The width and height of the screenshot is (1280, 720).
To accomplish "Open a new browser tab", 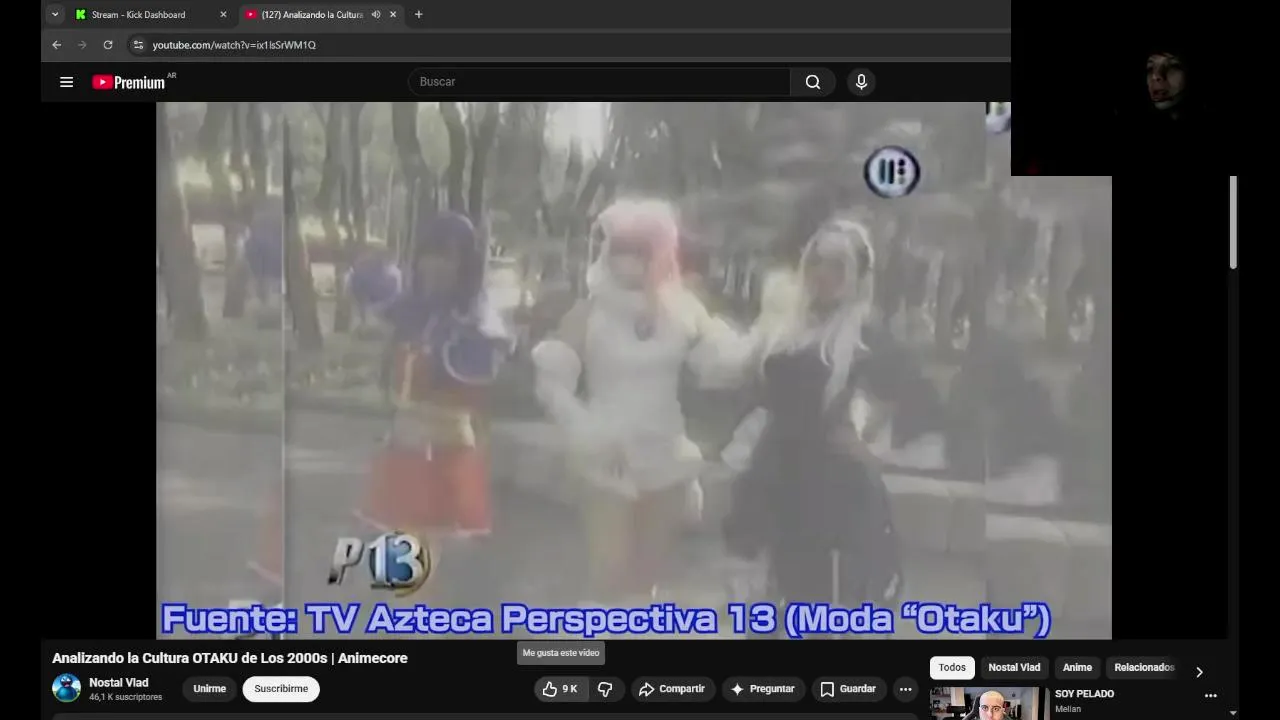I will [418, 15].
